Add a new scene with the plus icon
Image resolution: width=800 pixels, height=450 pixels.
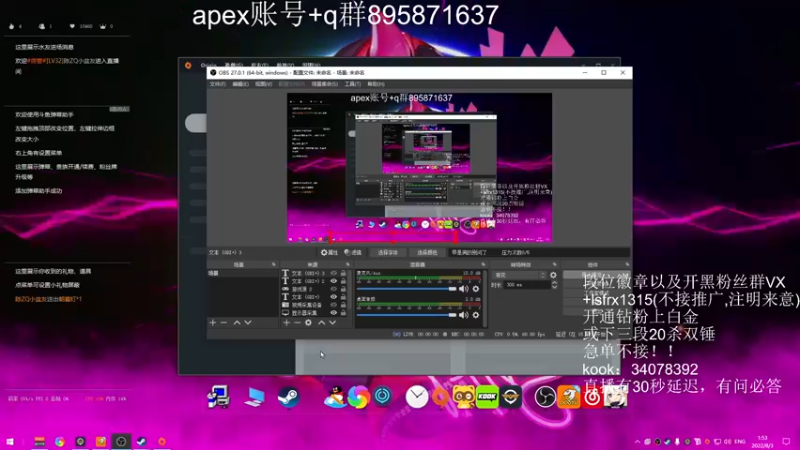[213, 322]
